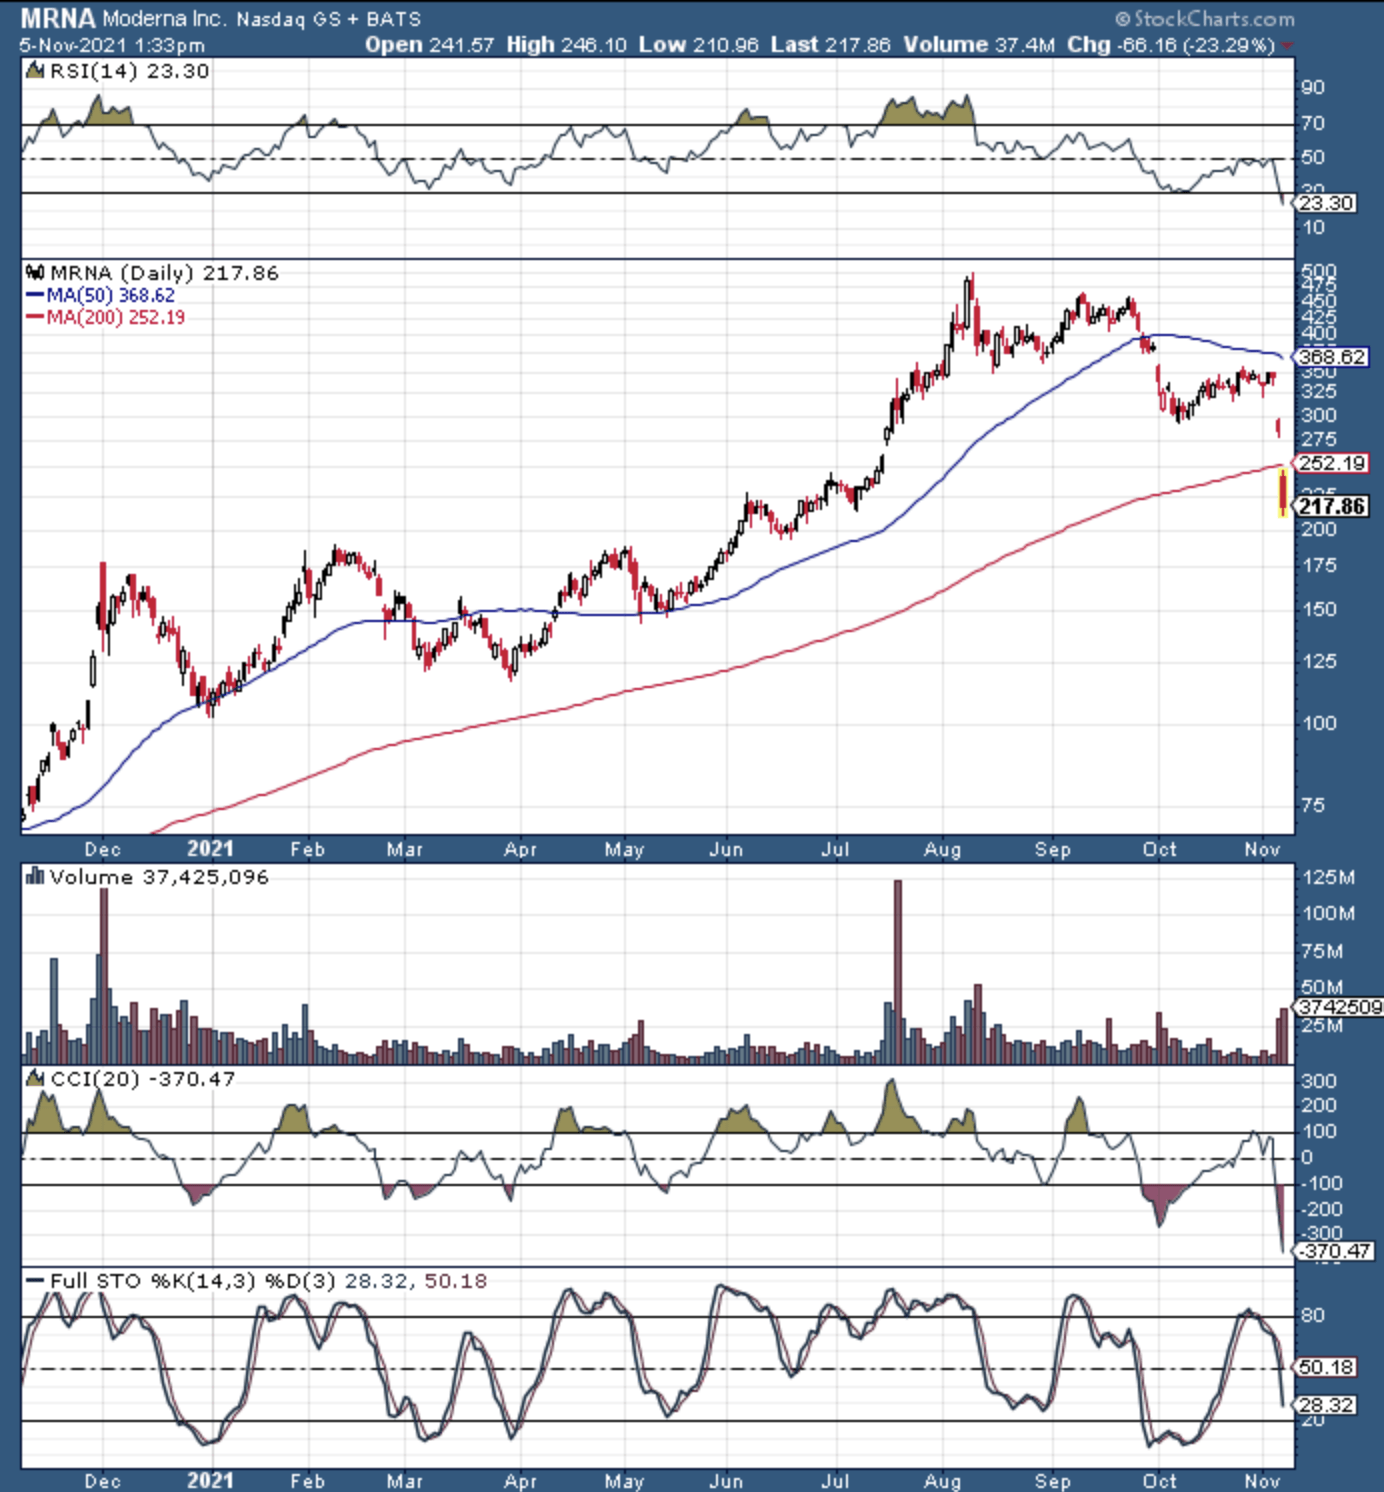Click the volume bars icon beside Volume 37,425,096
Viewport: 1384px width, 1492px height.
point(36,877)
